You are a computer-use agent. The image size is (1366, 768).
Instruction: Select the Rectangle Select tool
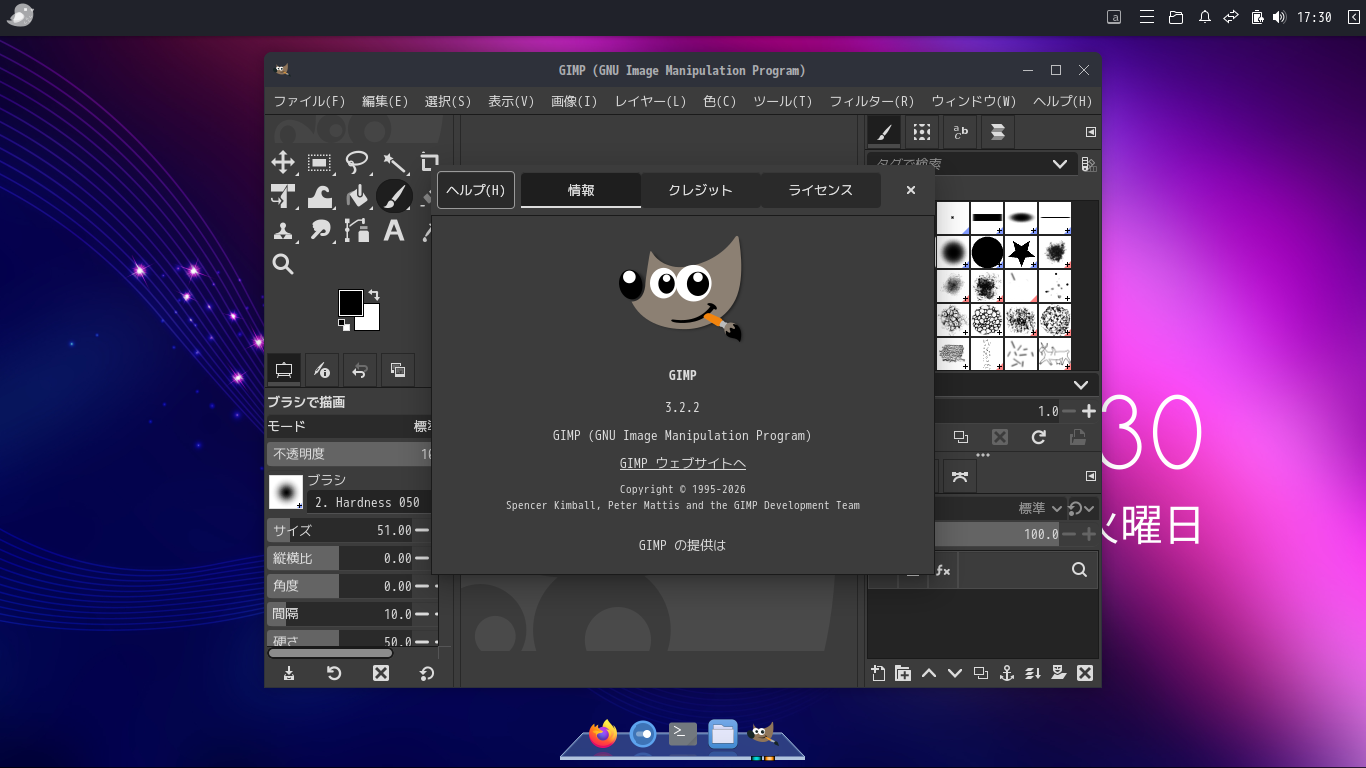[320, 163]
